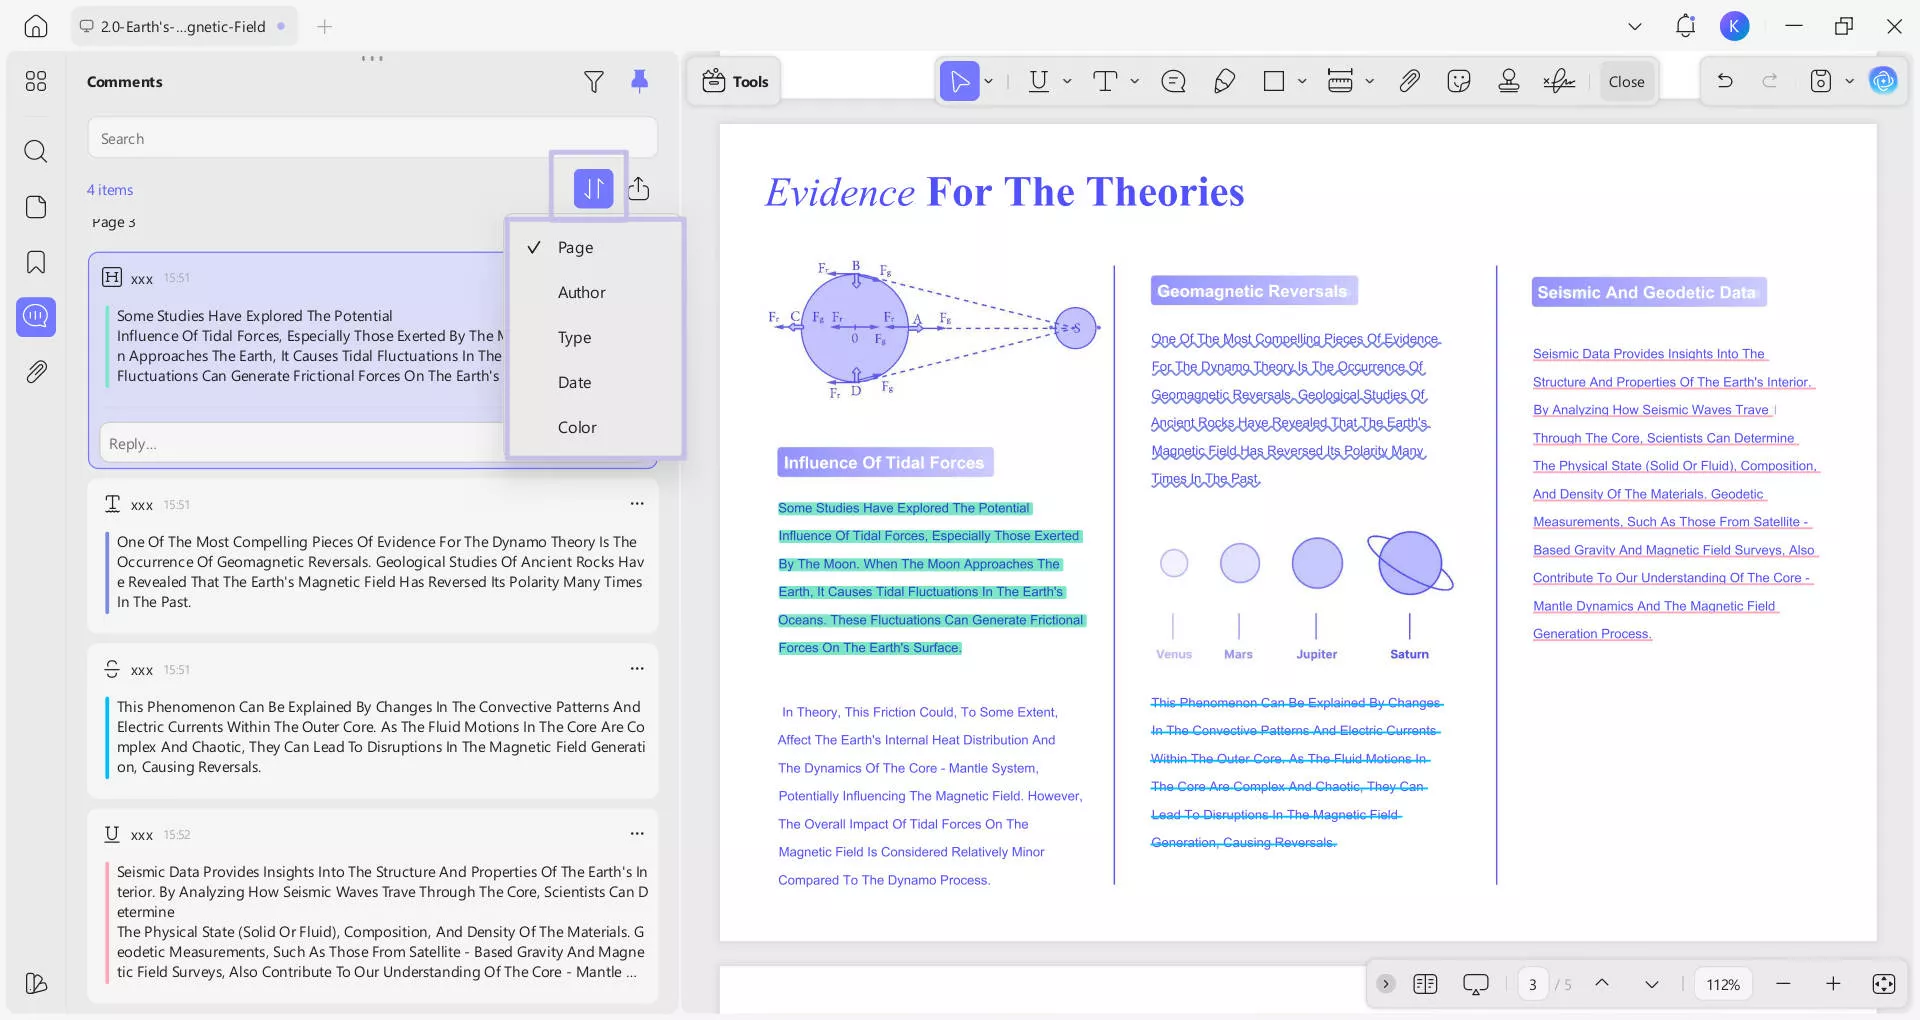Click the comments Search field

tap(372, 138)
